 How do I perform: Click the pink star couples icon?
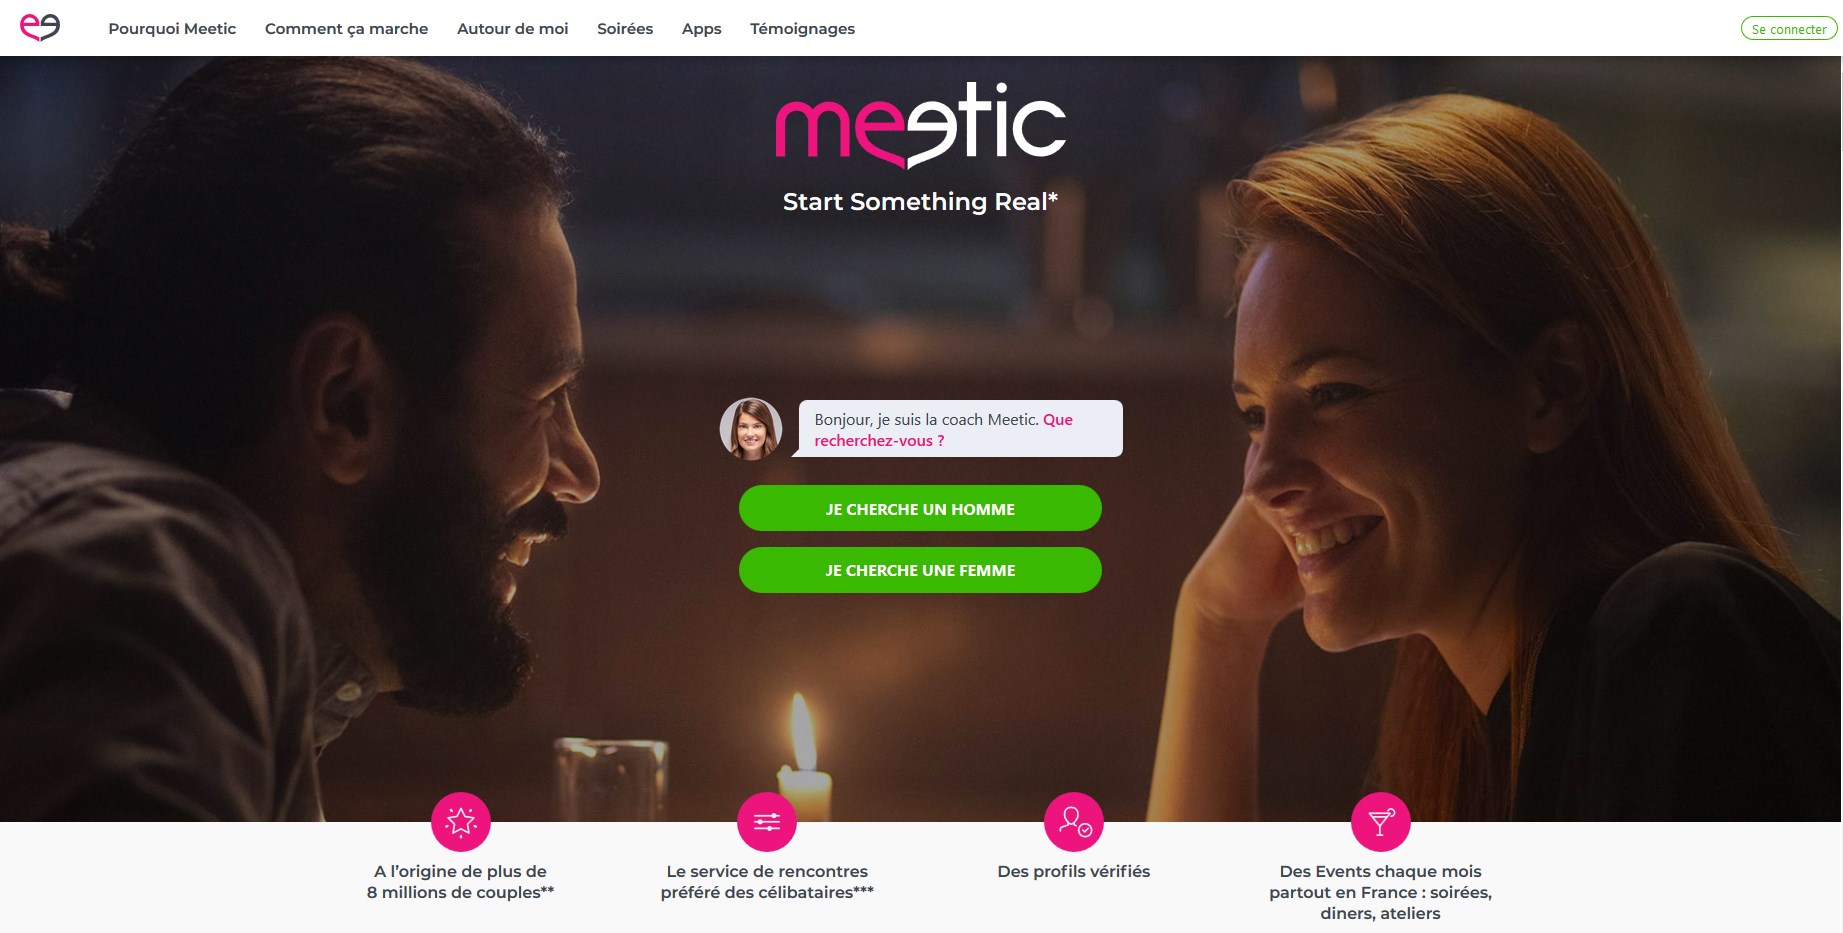(461, 822)
